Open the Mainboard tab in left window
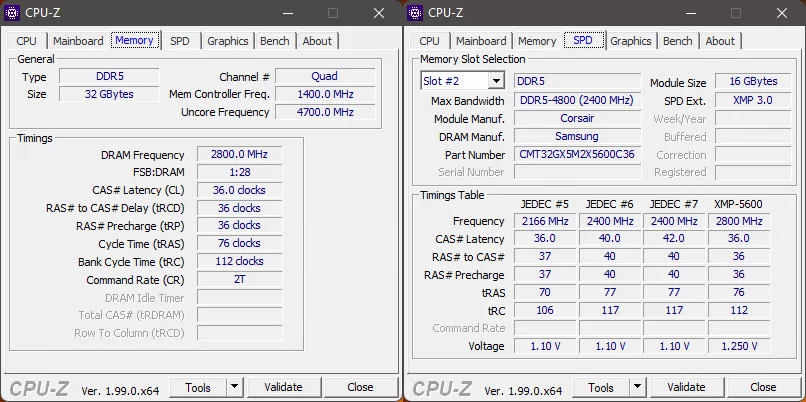Viewport: 806px width, 402px height. coord(78,41)
